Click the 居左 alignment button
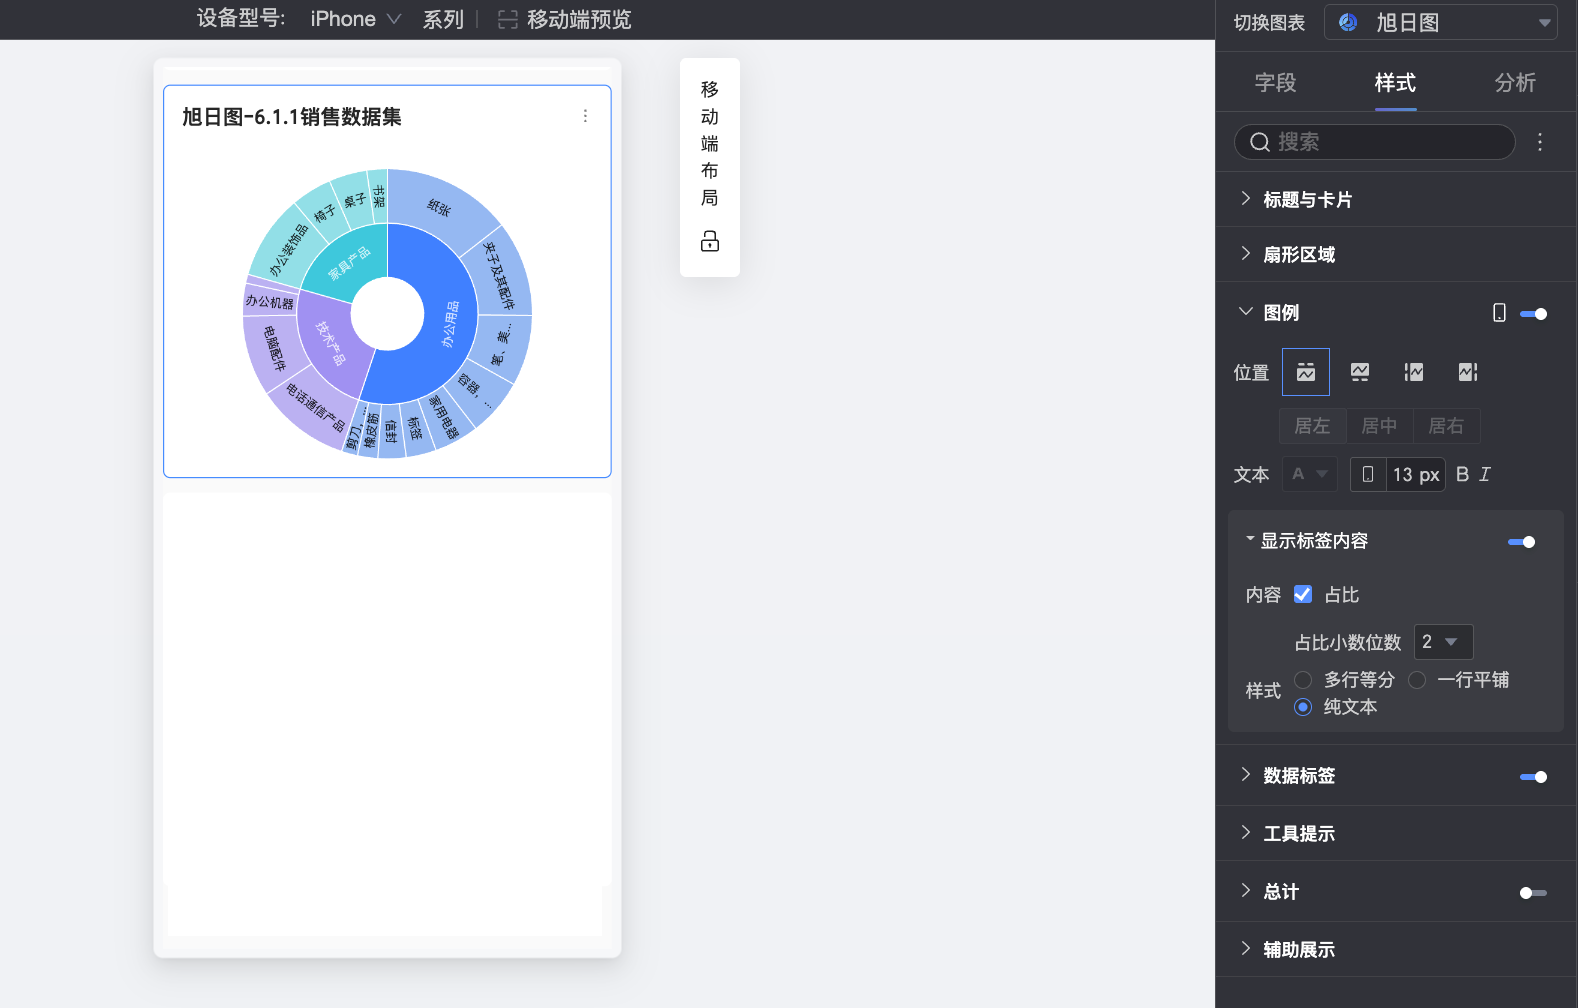The width and height of the screenshot is (1578, 1008). pos(1313,426)
